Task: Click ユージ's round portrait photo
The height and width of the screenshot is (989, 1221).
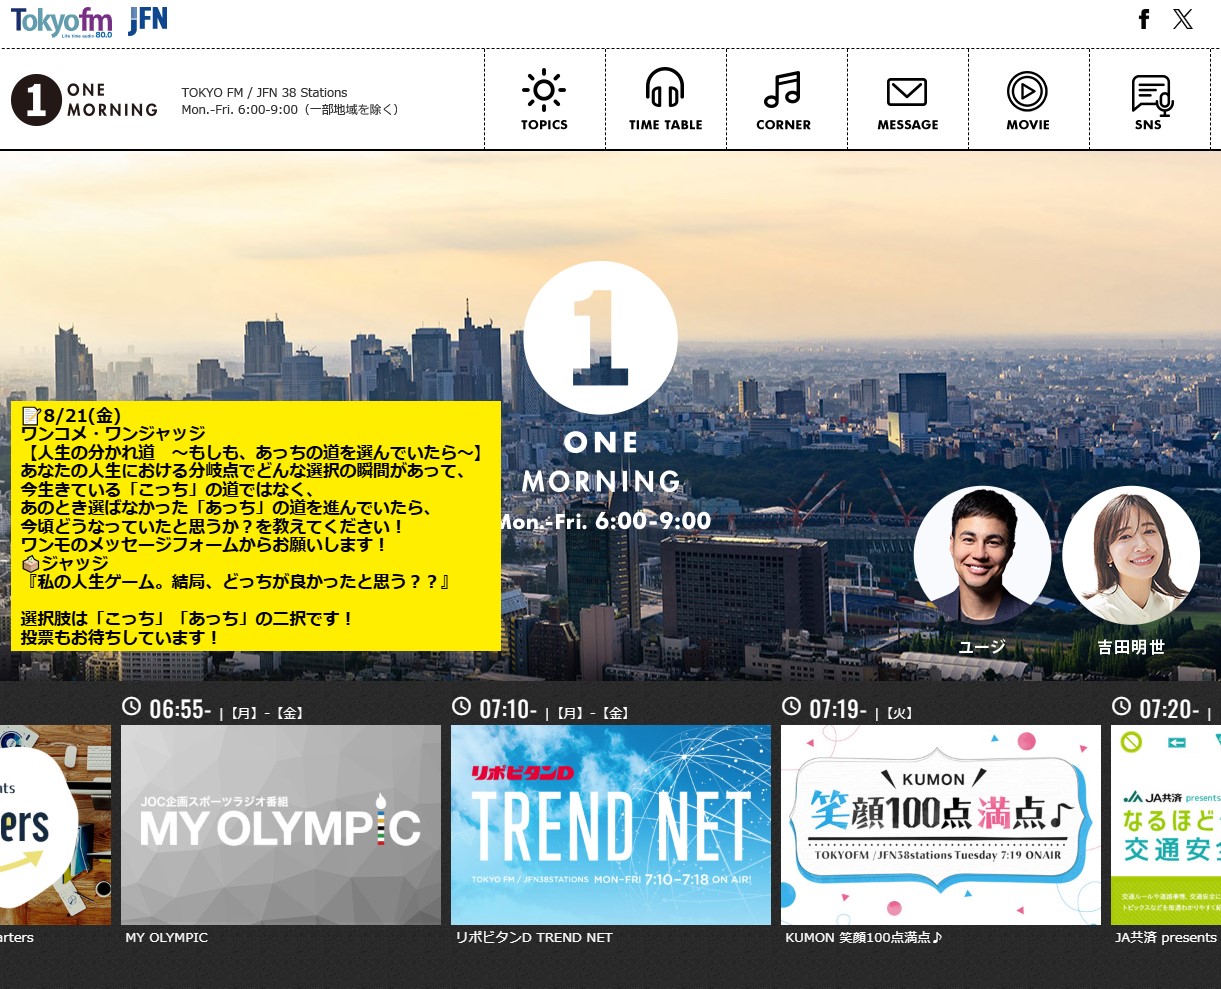Action: pos(982,555)
